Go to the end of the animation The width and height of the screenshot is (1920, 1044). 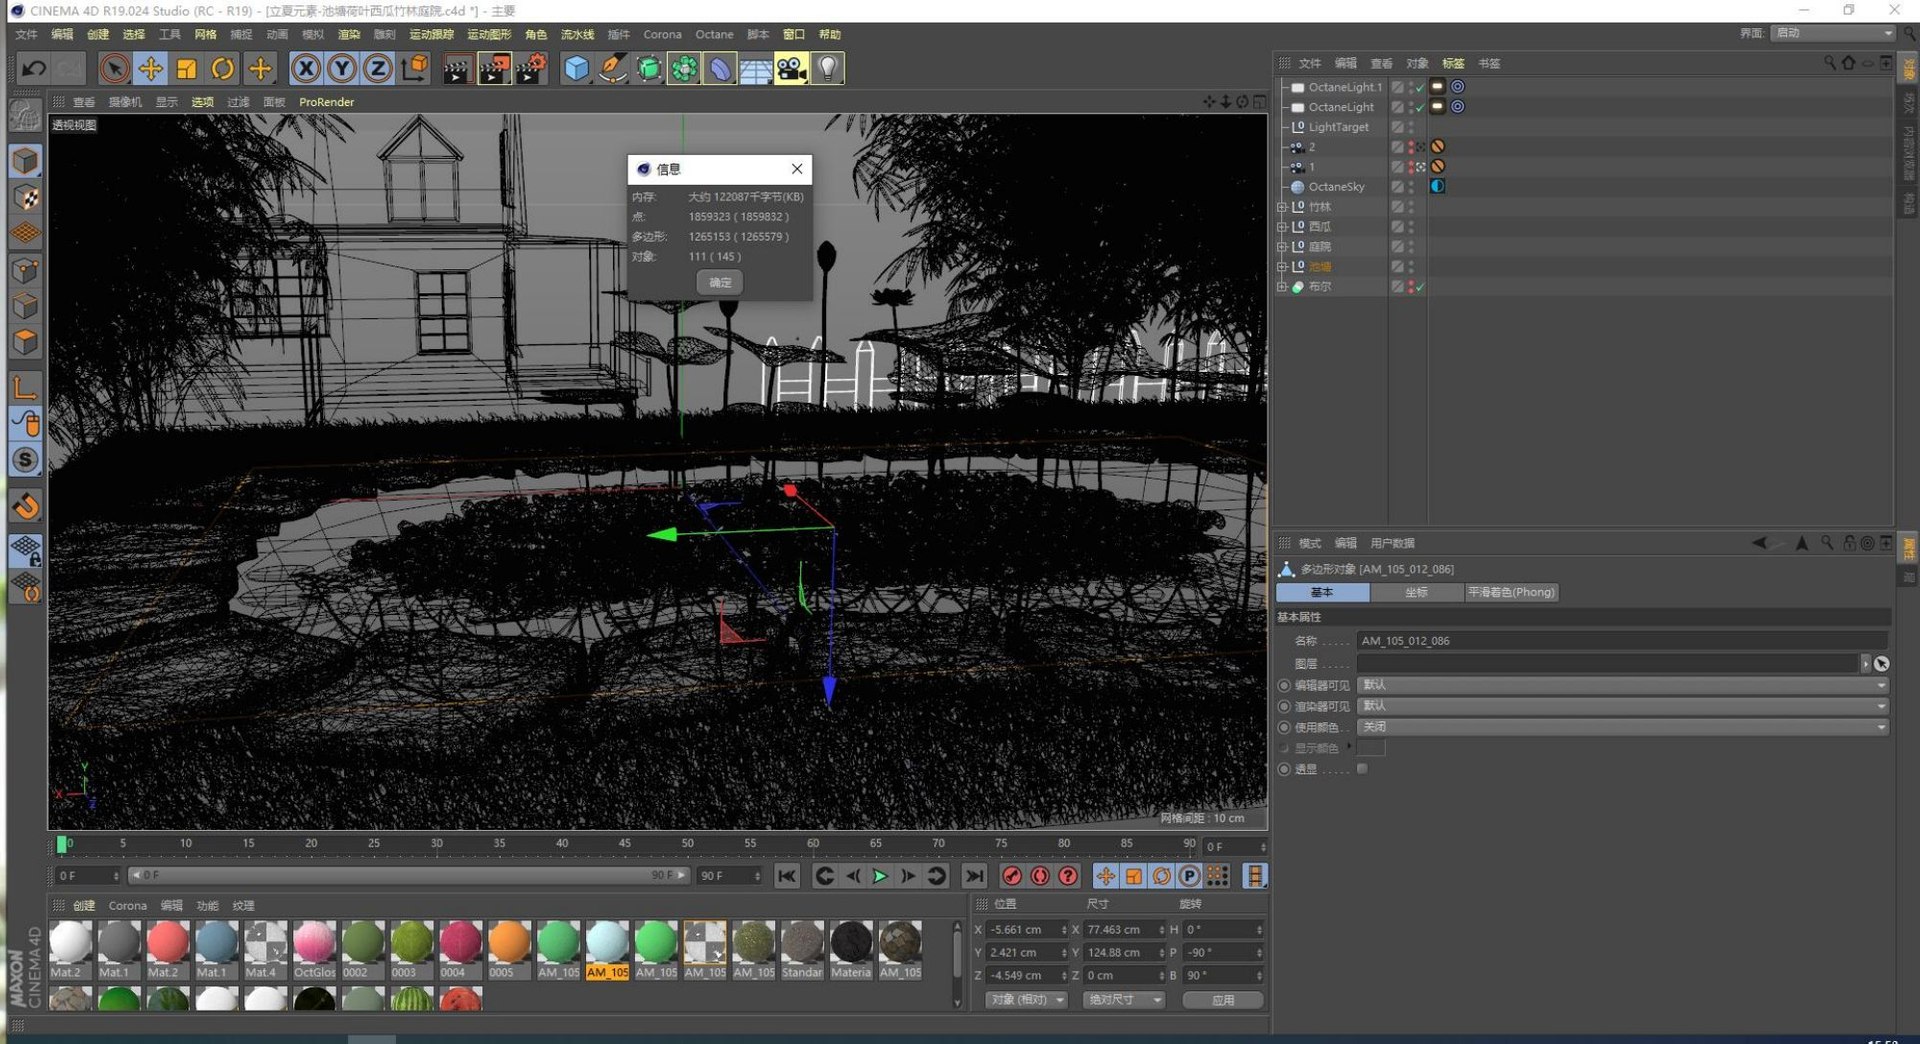[x=974, y=876]
